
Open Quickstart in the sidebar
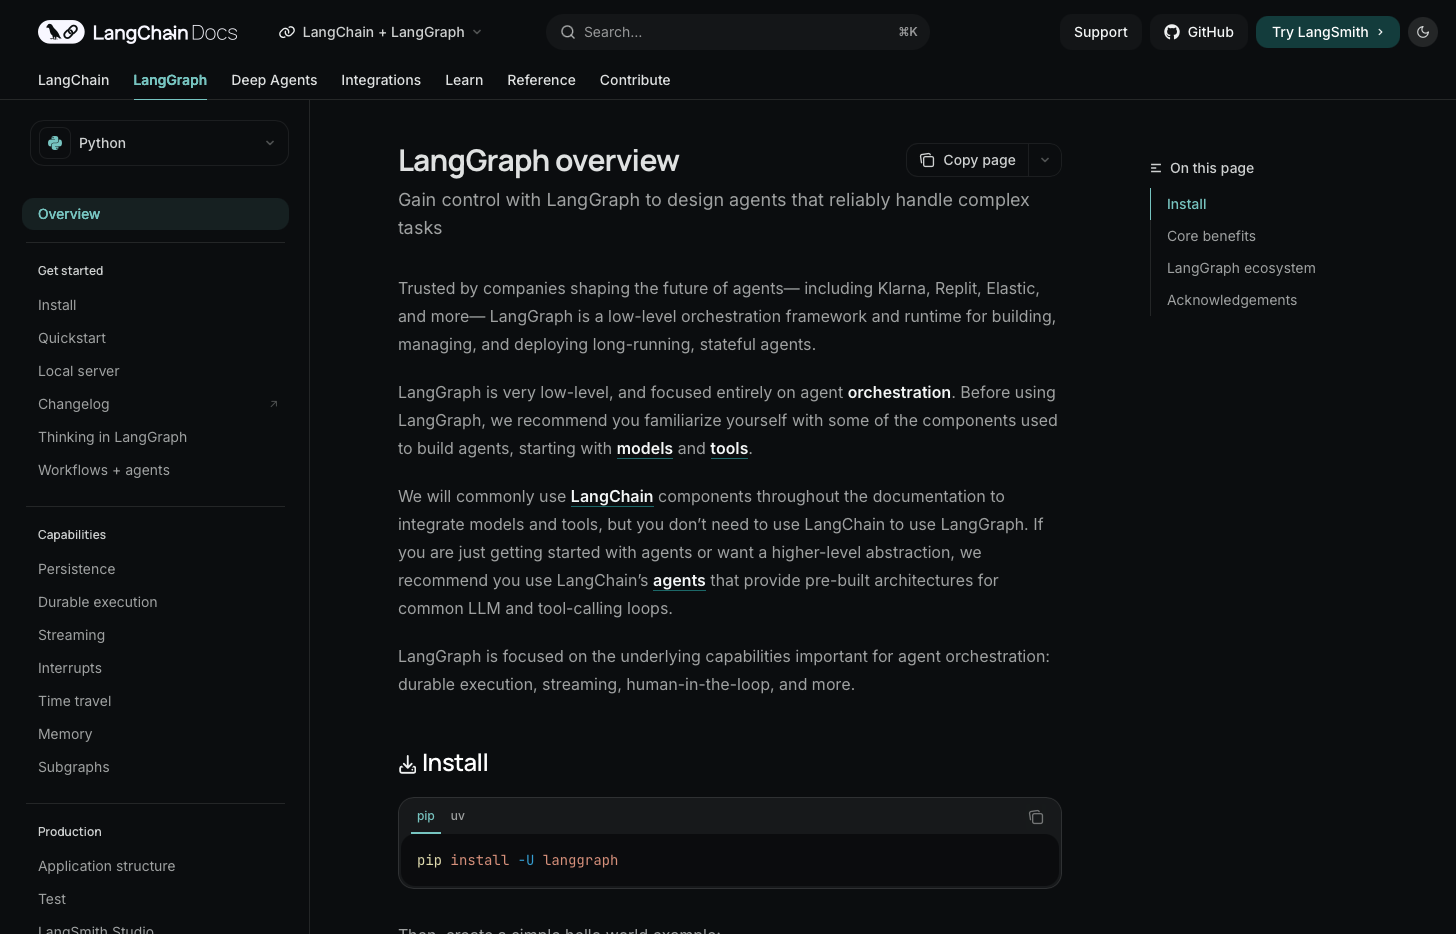point(72,338)
